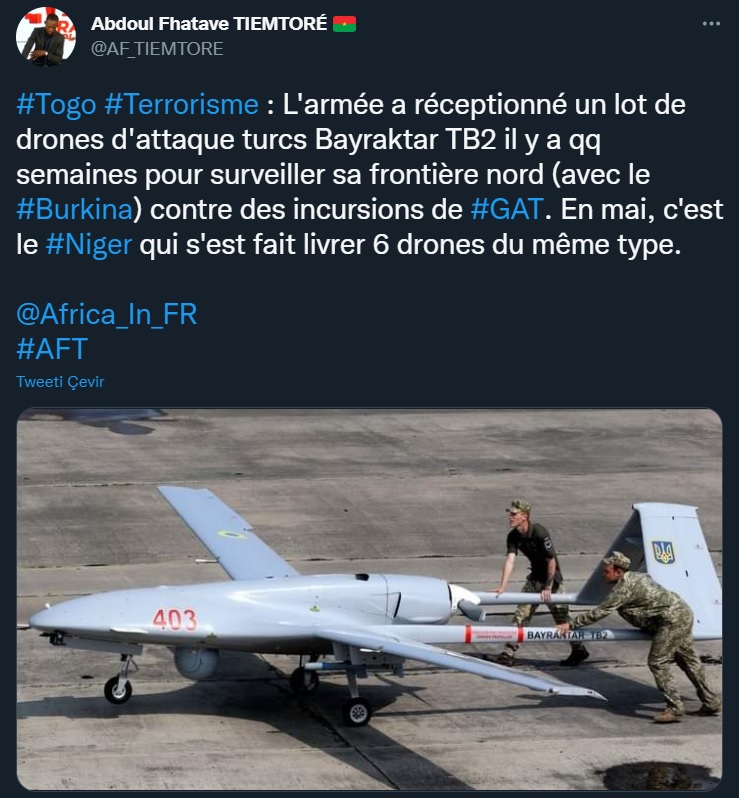Click the red 403 number on drone
This screenshot has width=739, height=798.
point(175,619)
